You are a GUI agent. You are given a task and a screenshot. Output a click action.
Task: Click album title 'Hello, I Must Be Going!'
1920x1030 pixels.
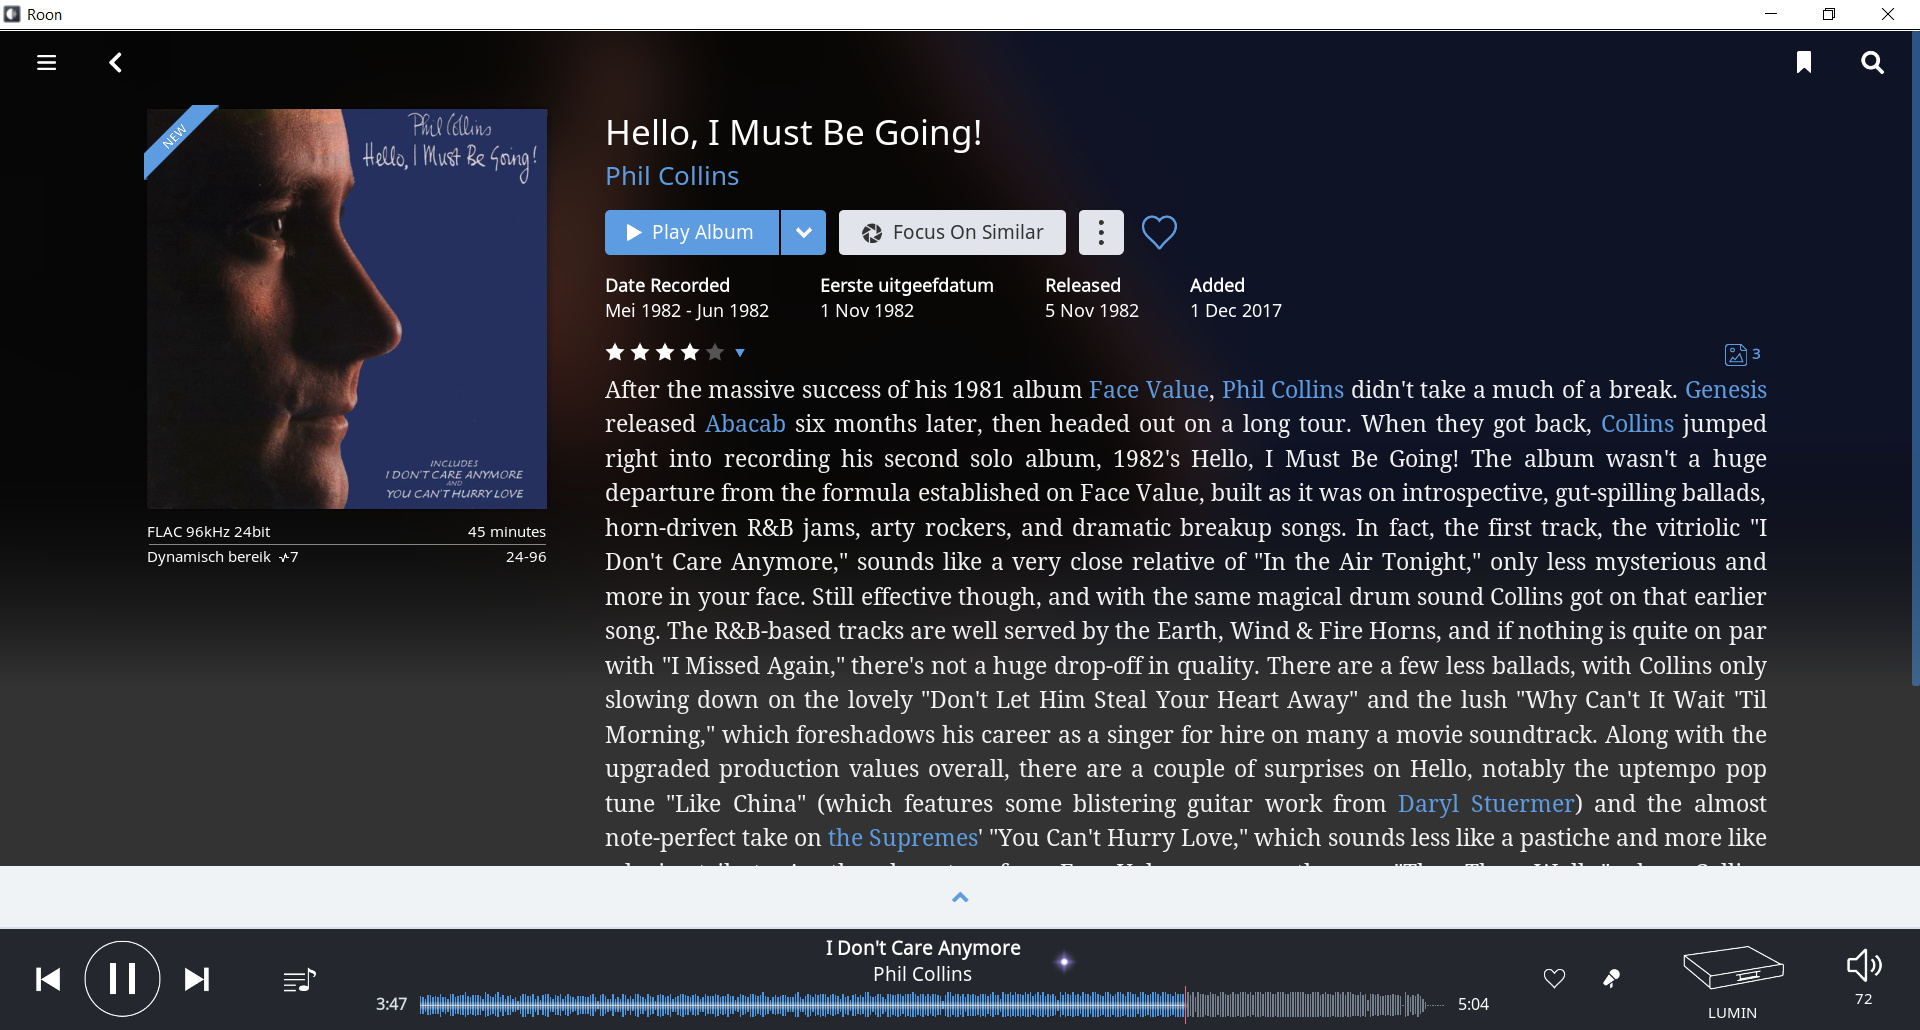(x=794, y=133)
